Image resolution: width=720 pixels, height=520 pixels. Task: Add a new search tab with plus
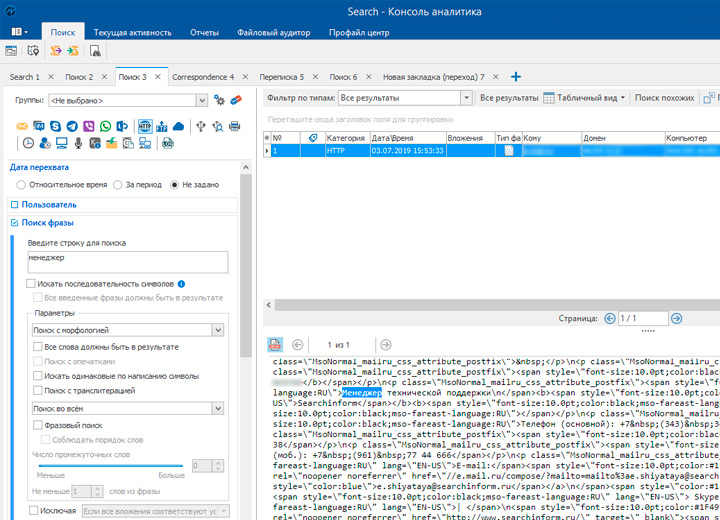(516, 77)
